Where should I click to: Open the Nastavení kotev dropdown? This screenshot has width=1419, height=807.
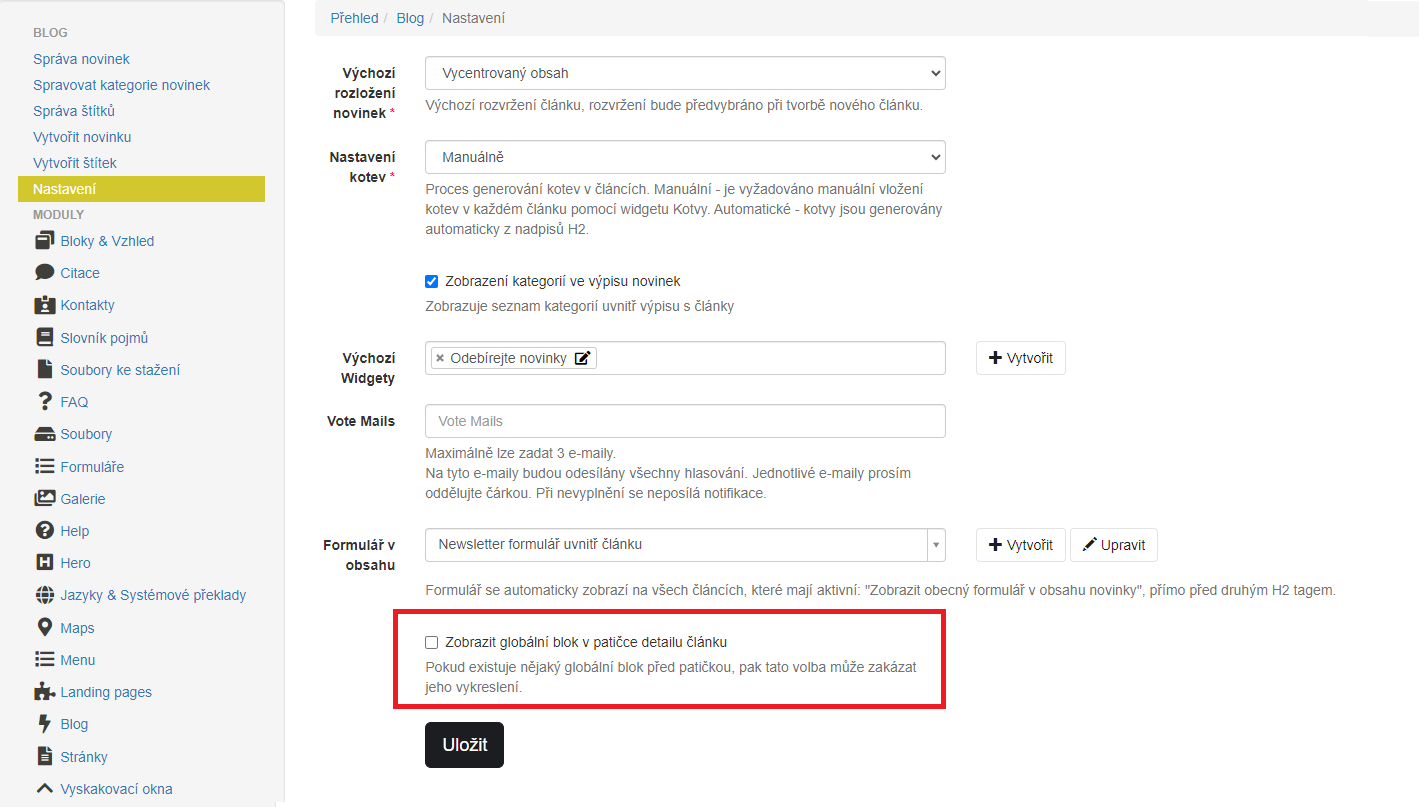tap(685, 157)
